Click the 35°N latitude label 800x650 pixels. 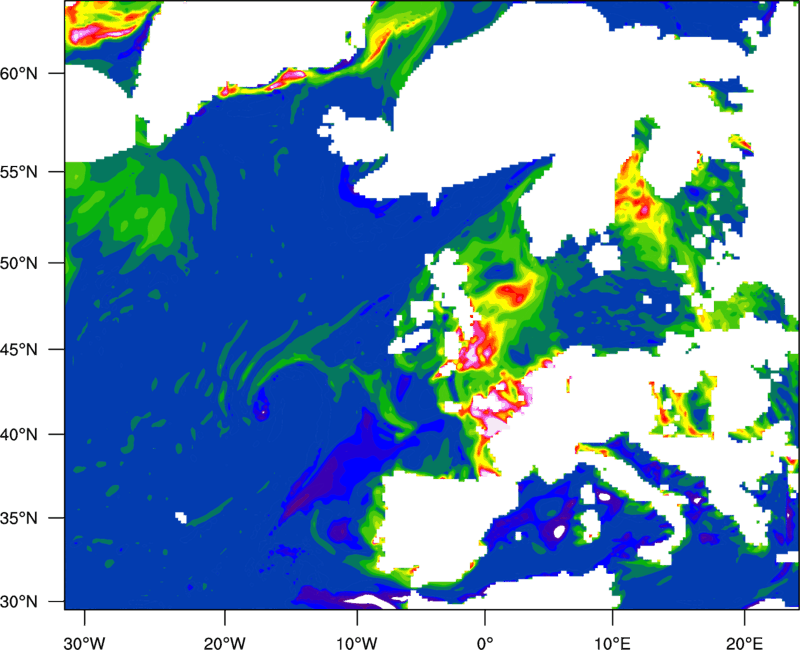(19, 518)
